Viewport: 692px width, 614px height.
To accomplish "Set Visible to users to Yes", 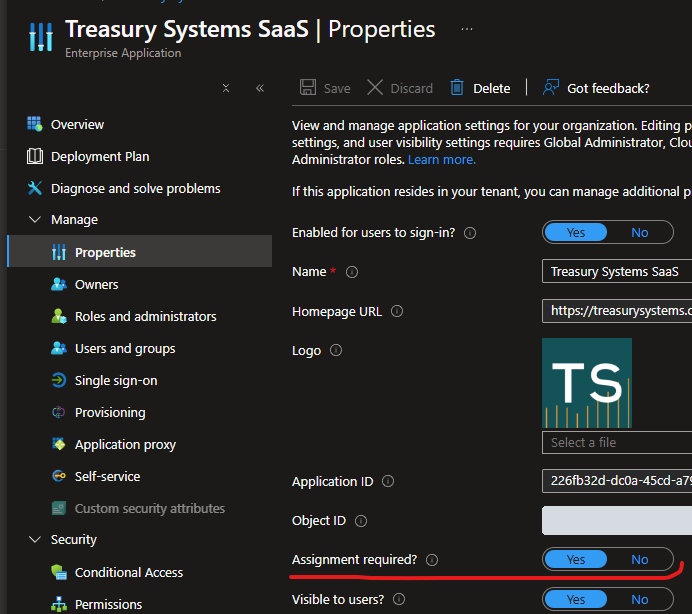I will coord(575,599).
